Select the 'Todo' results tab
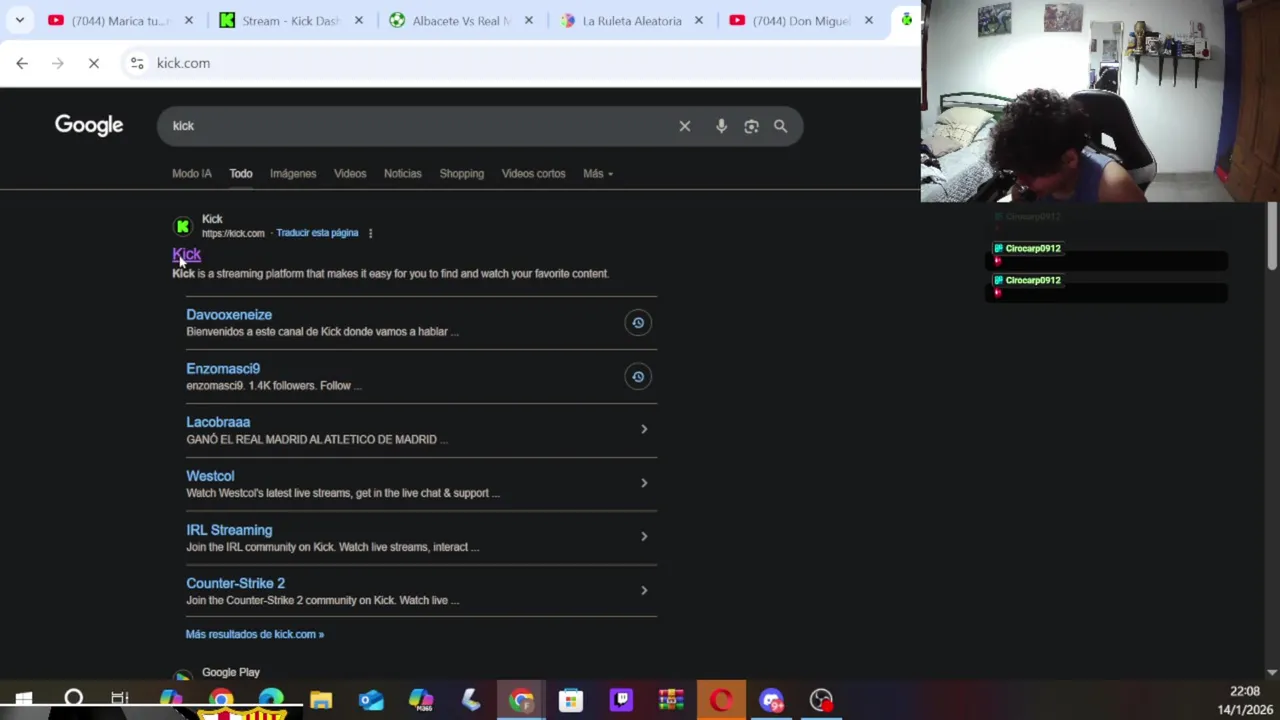Image resolution: width=1280 pixels, height=720 pixels. coord(241,173)
